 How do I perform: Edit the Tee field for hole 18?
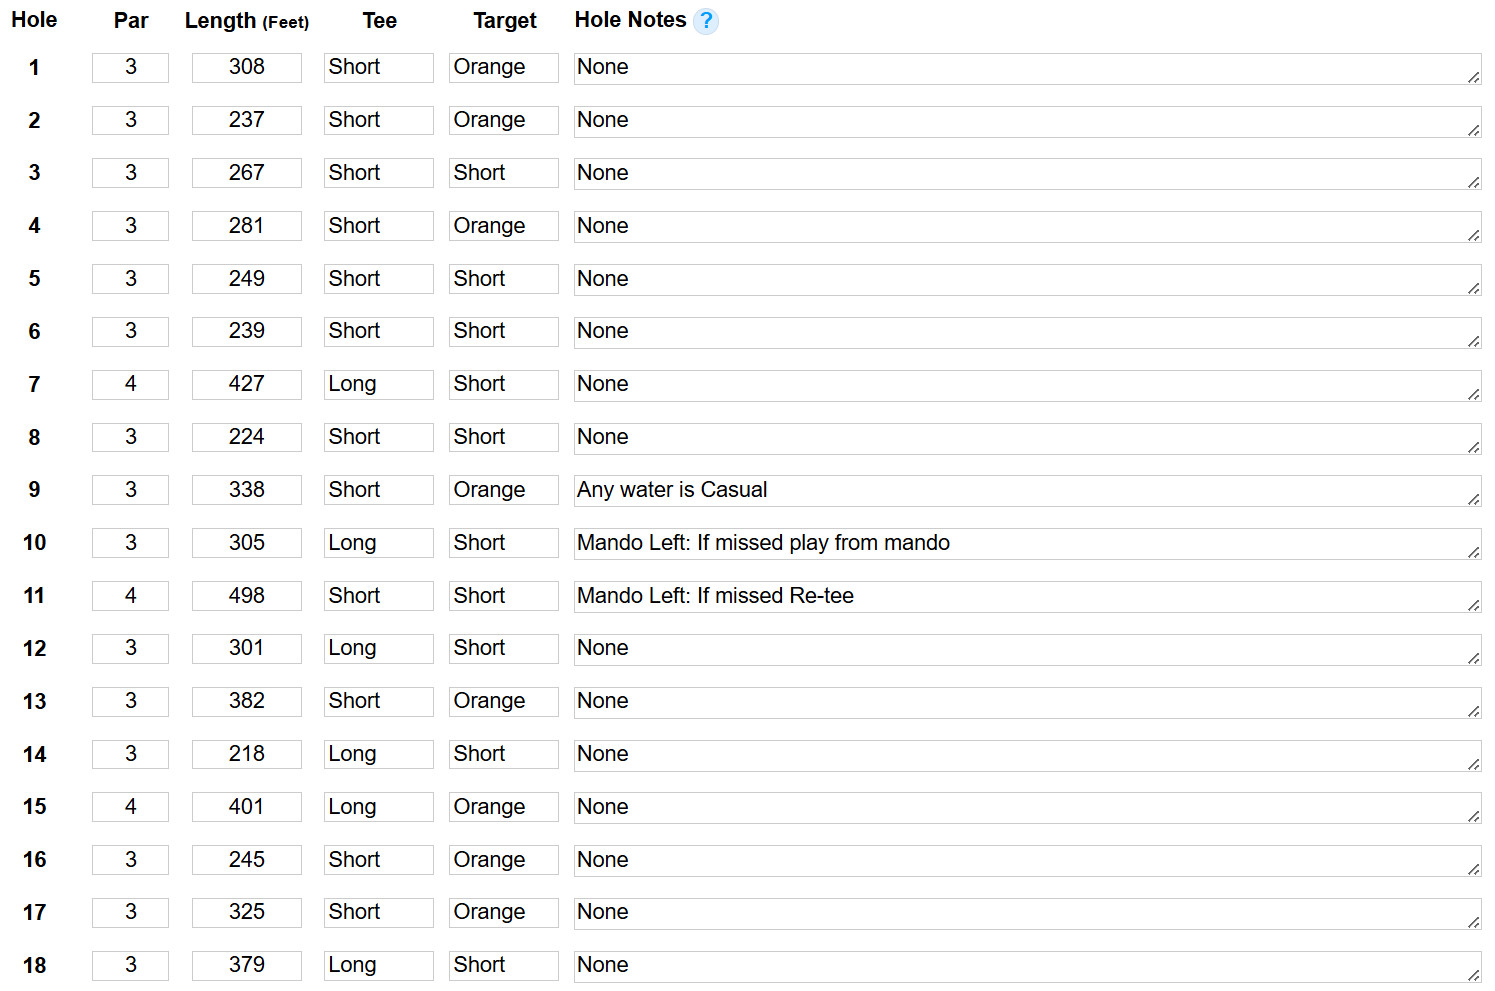pyautogui.click(x=379, y=966)
